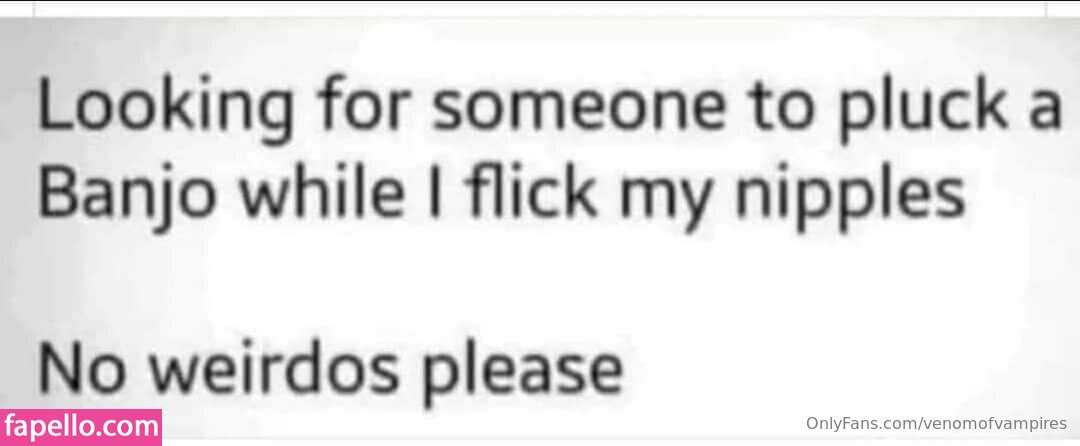Click the "venomofvampires" username portion of watermark

click(x=993, y=423)
